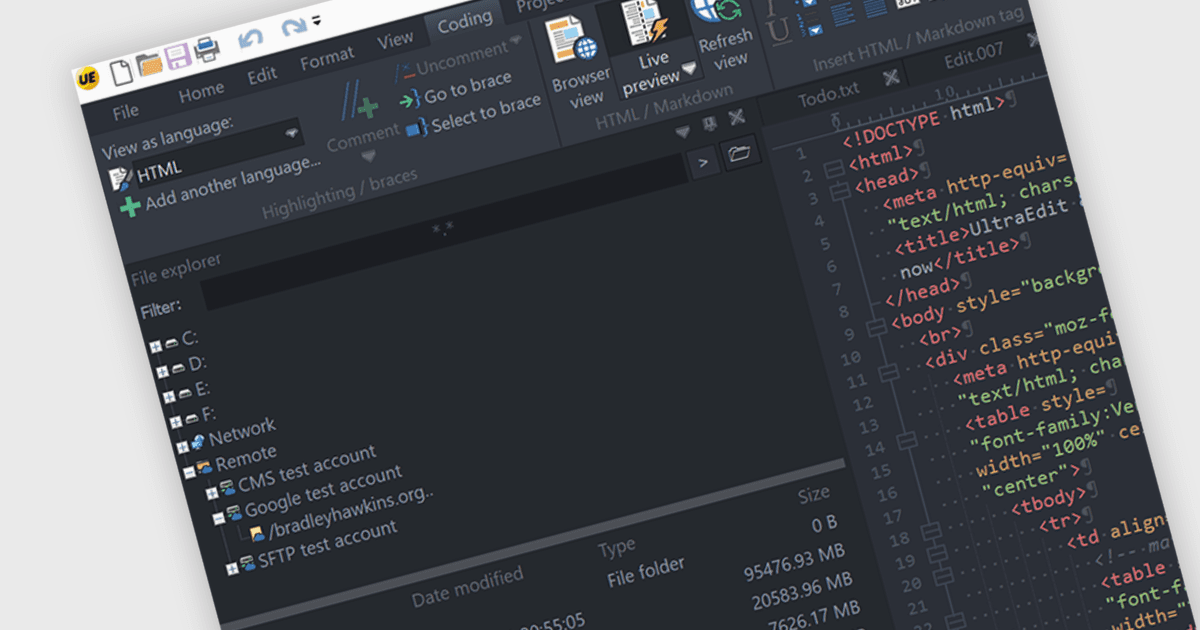Open the File explorer panel options dropdown arrow
The height and width of the screenshot is (630, 1200).
[684, 131]
